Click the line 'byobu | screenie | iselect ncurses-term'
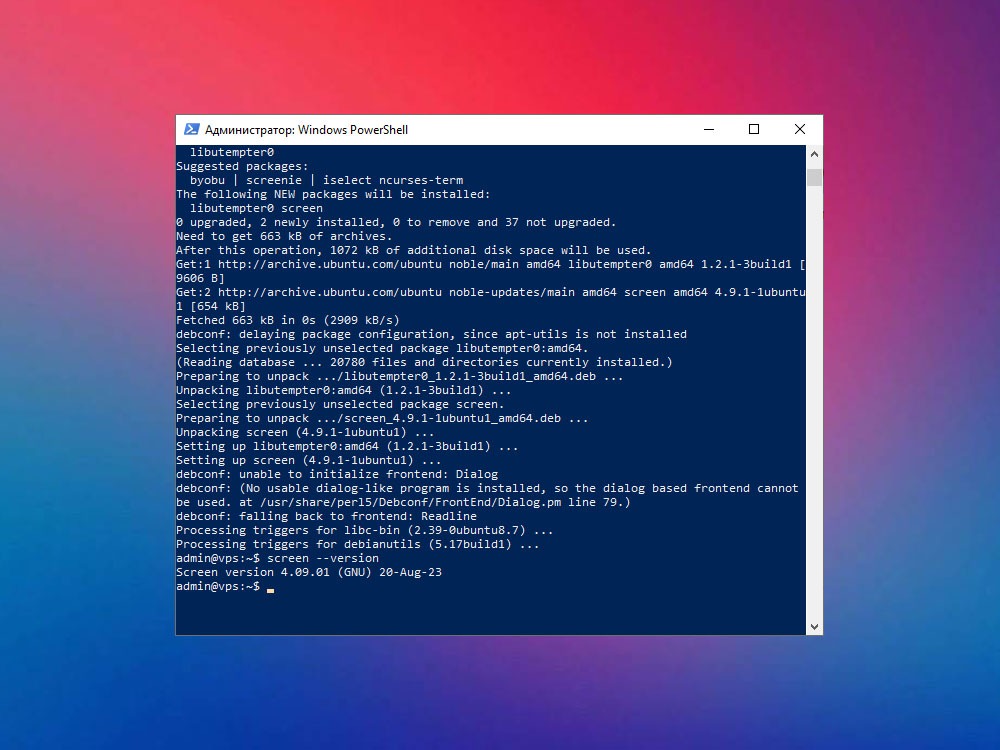This screenshot has width=1000, height=750. point(327,180)
